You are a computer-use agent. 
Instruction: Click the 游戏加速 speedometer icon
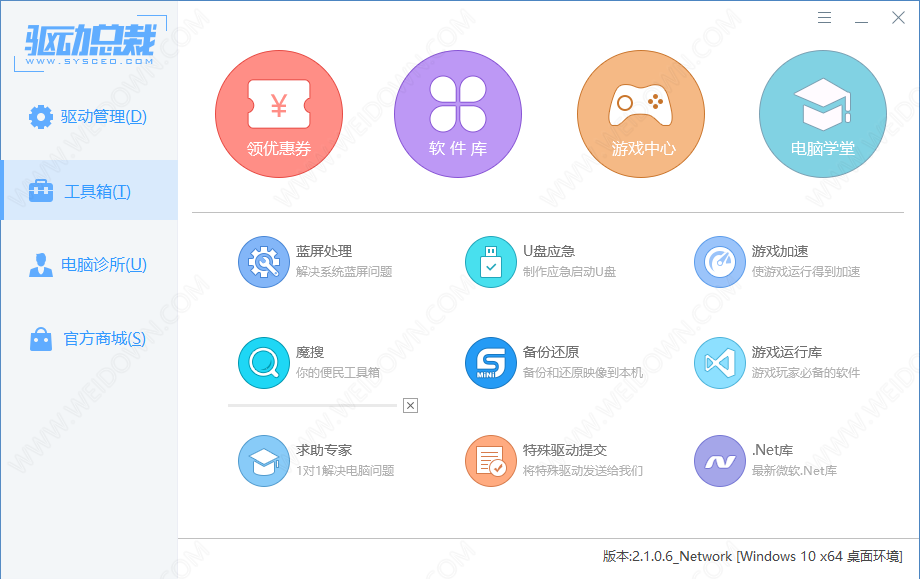click(719, 262)
